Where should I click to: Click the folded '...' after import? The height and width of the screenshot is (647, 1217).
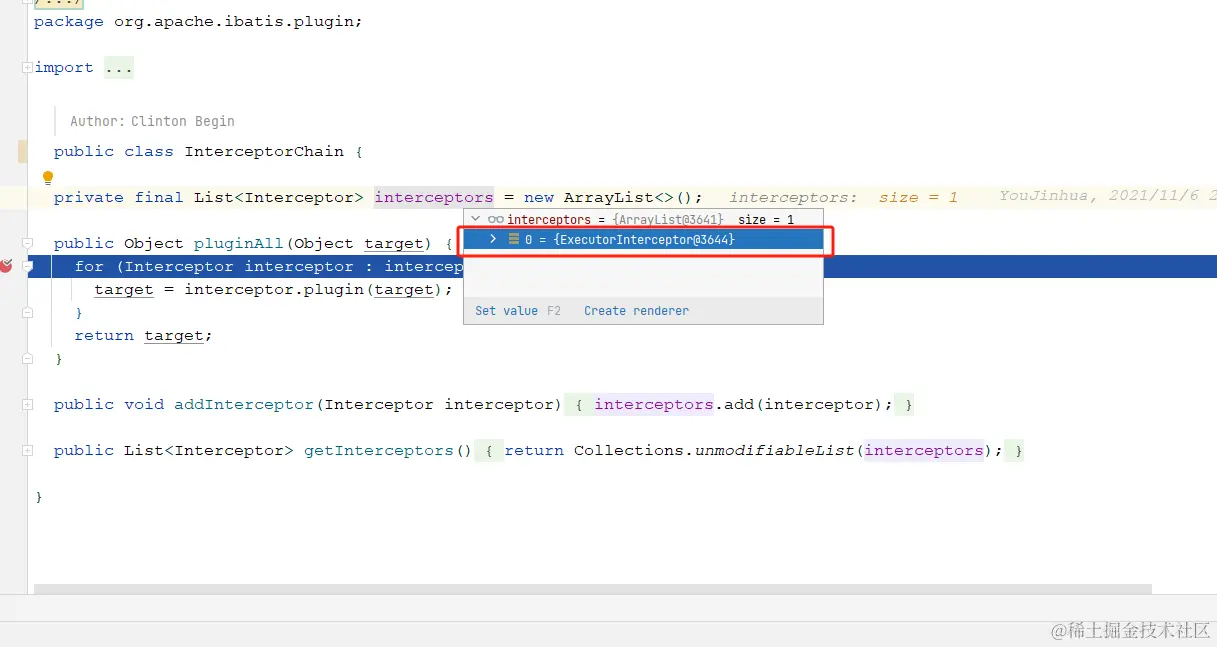(119, 67)
